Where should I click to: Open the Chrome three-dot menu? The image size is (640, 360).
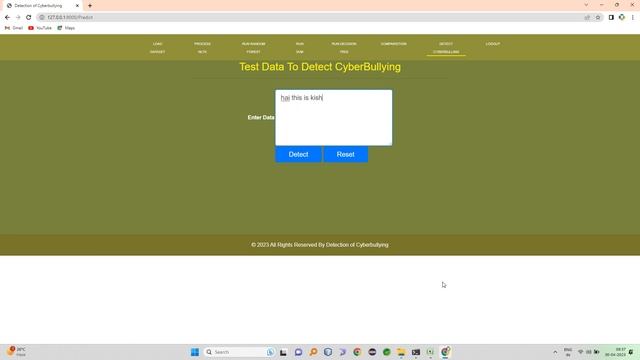click(x=633, y=17)
